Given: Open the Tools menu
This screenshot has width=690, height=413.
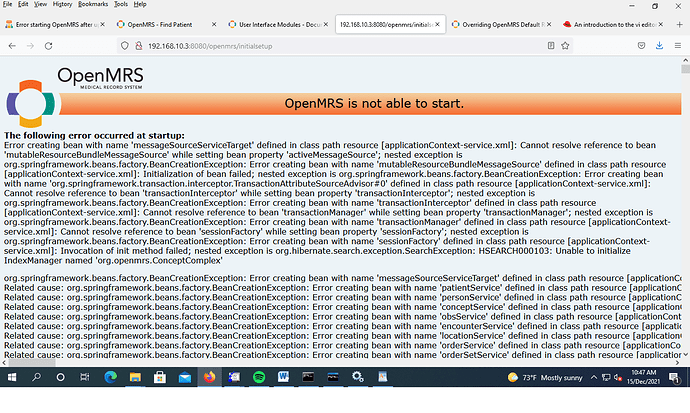Looking at the screenshot, I should (121, 4).
